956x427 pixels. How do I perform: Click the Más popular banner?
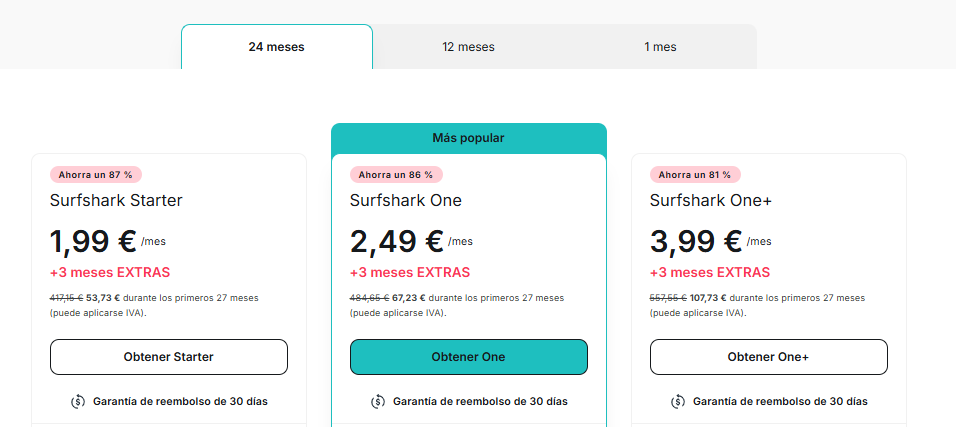click(468, 138)
